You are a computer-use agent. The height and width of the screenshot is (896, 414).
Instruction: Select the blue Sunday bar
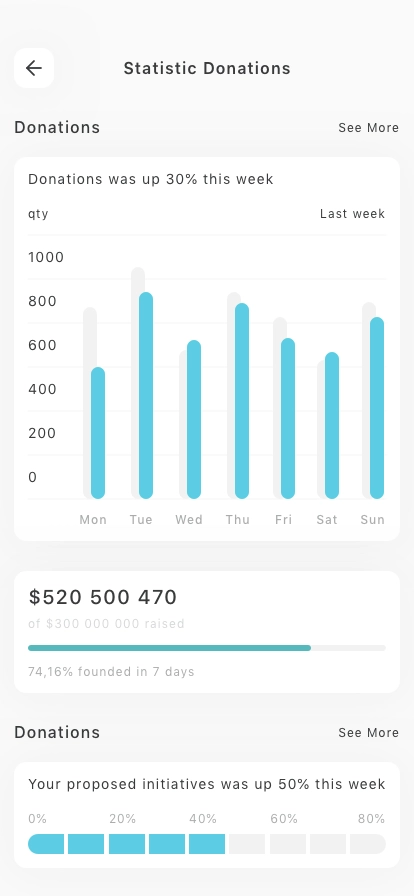coord(376,408)
